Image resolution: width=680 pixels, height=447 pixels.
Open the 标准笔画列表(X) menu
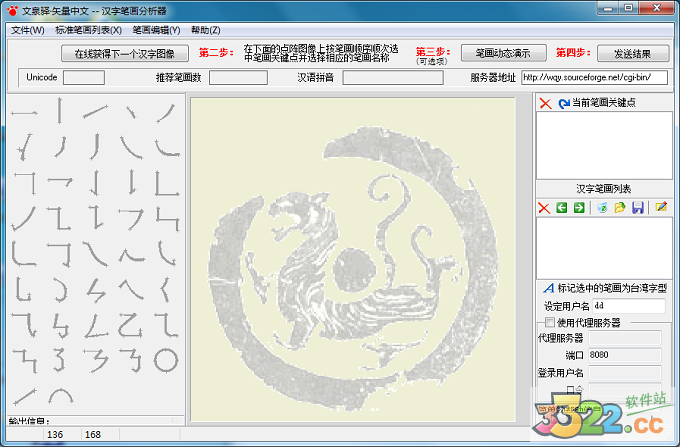tap(88, 30)
